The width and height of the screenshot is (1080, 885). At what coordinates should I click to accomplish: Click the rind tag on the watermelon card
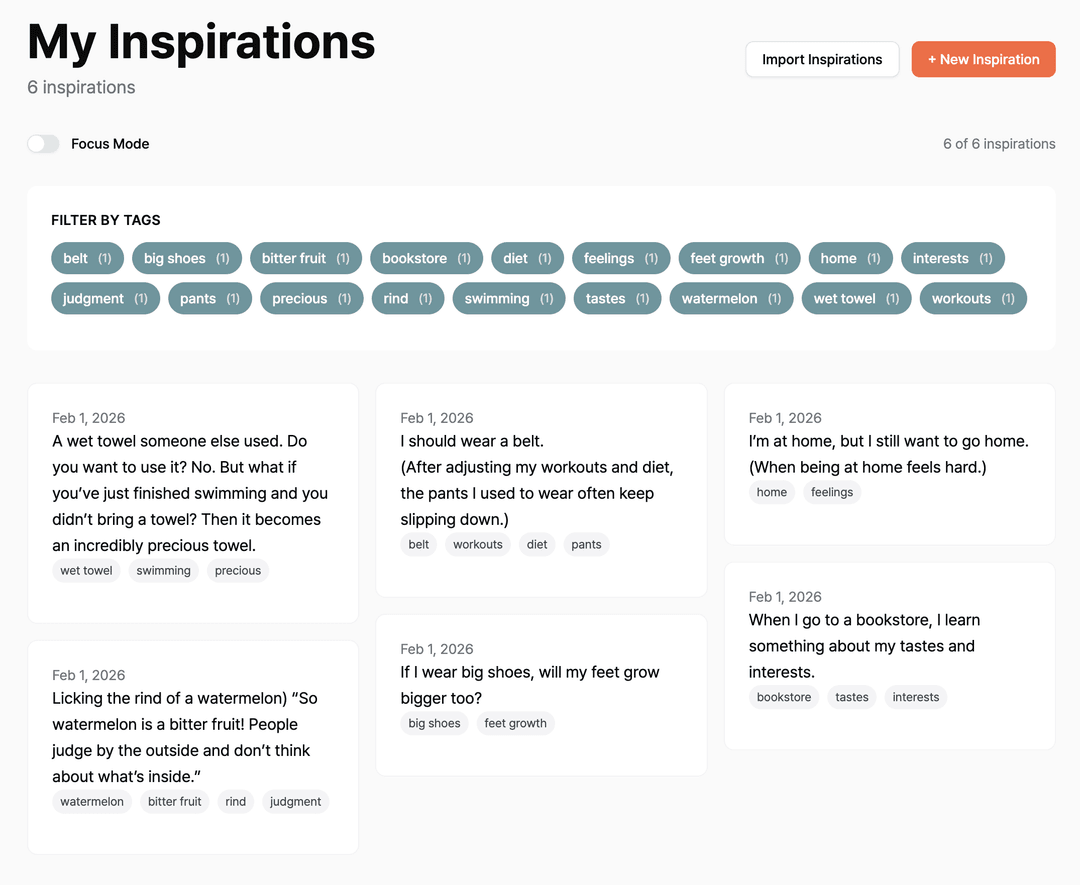click(x=235, y=801)
